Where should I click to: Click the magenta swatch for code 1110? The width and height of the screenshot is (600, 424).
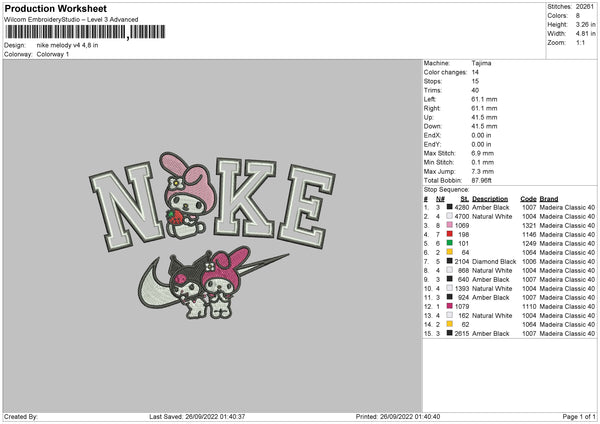450,306
